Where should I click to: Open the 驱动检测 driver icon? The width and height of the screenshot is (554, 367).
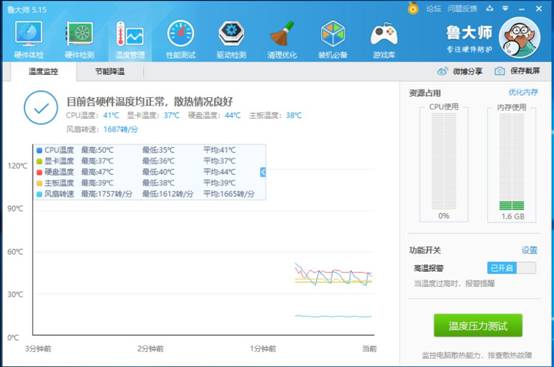[231, 39]
